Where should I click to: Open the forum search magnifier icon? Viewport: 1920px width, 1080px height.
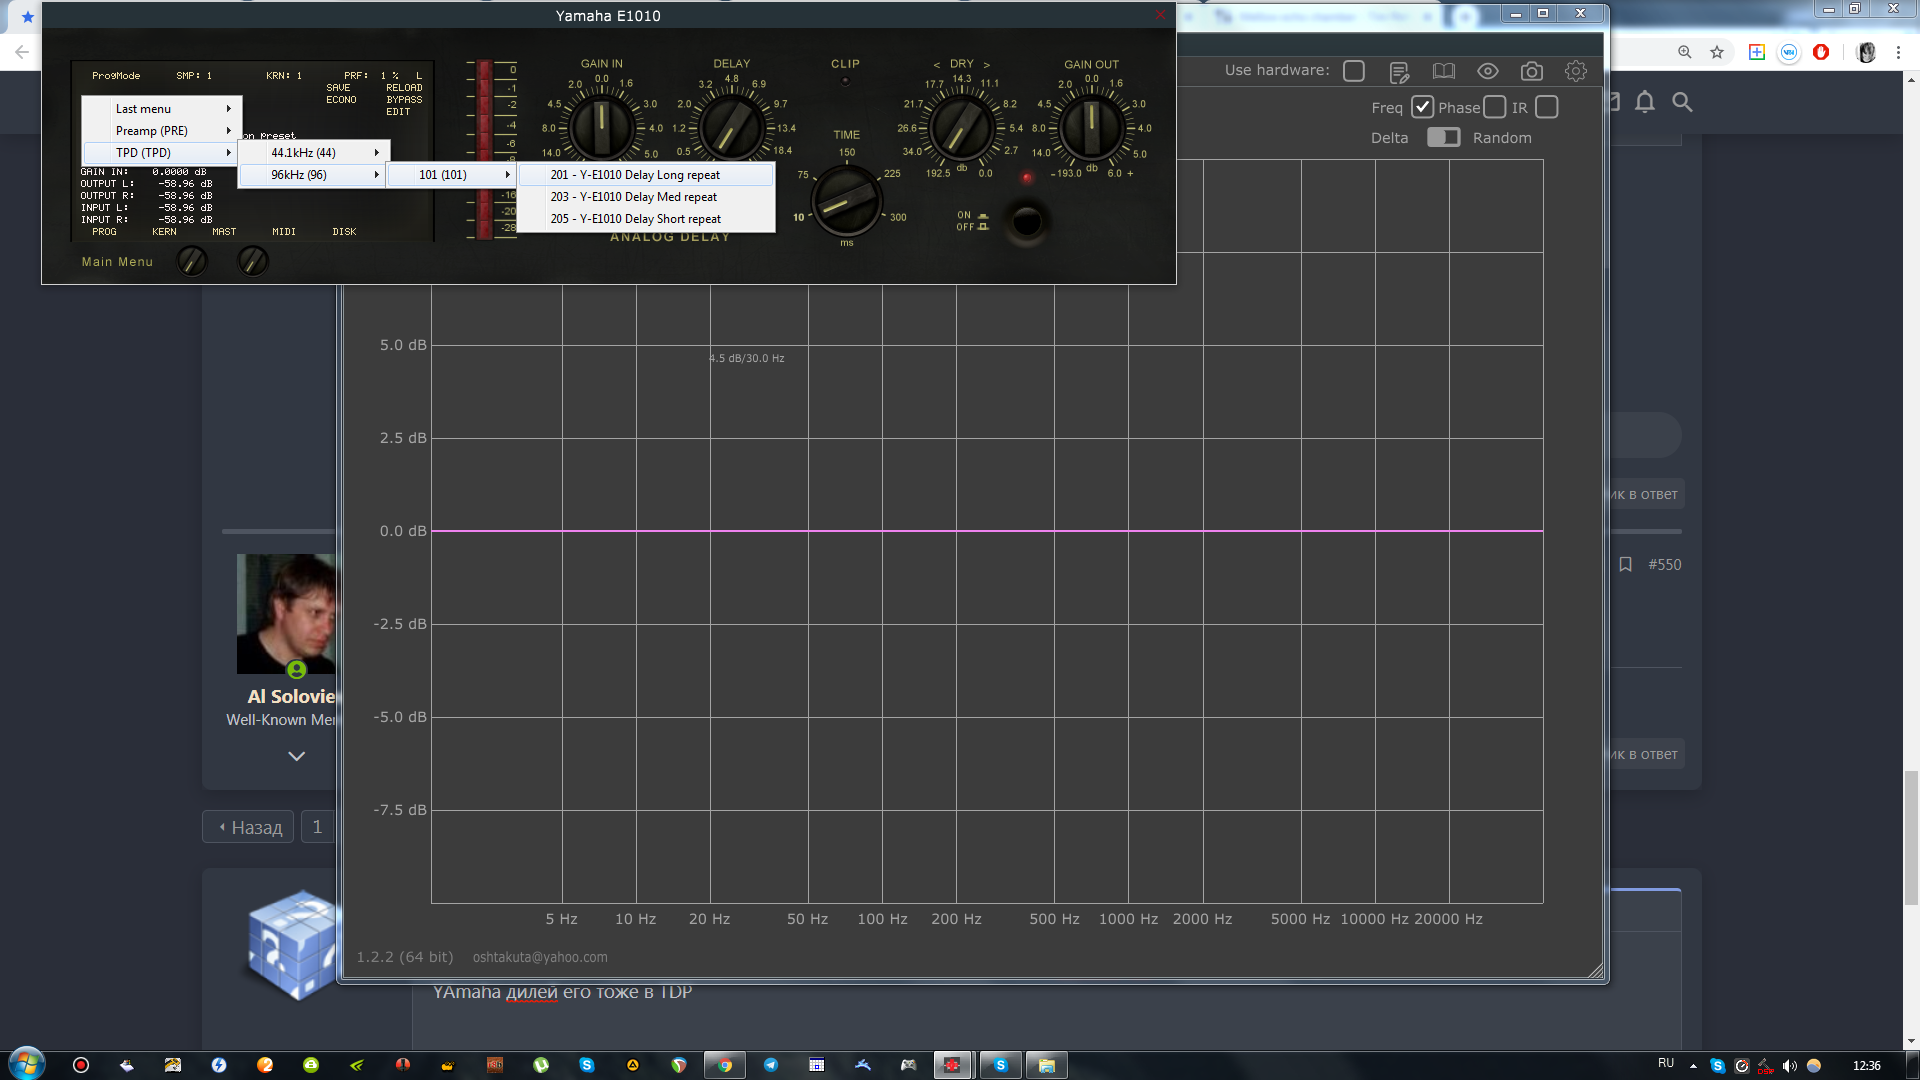coord(1682,102)
